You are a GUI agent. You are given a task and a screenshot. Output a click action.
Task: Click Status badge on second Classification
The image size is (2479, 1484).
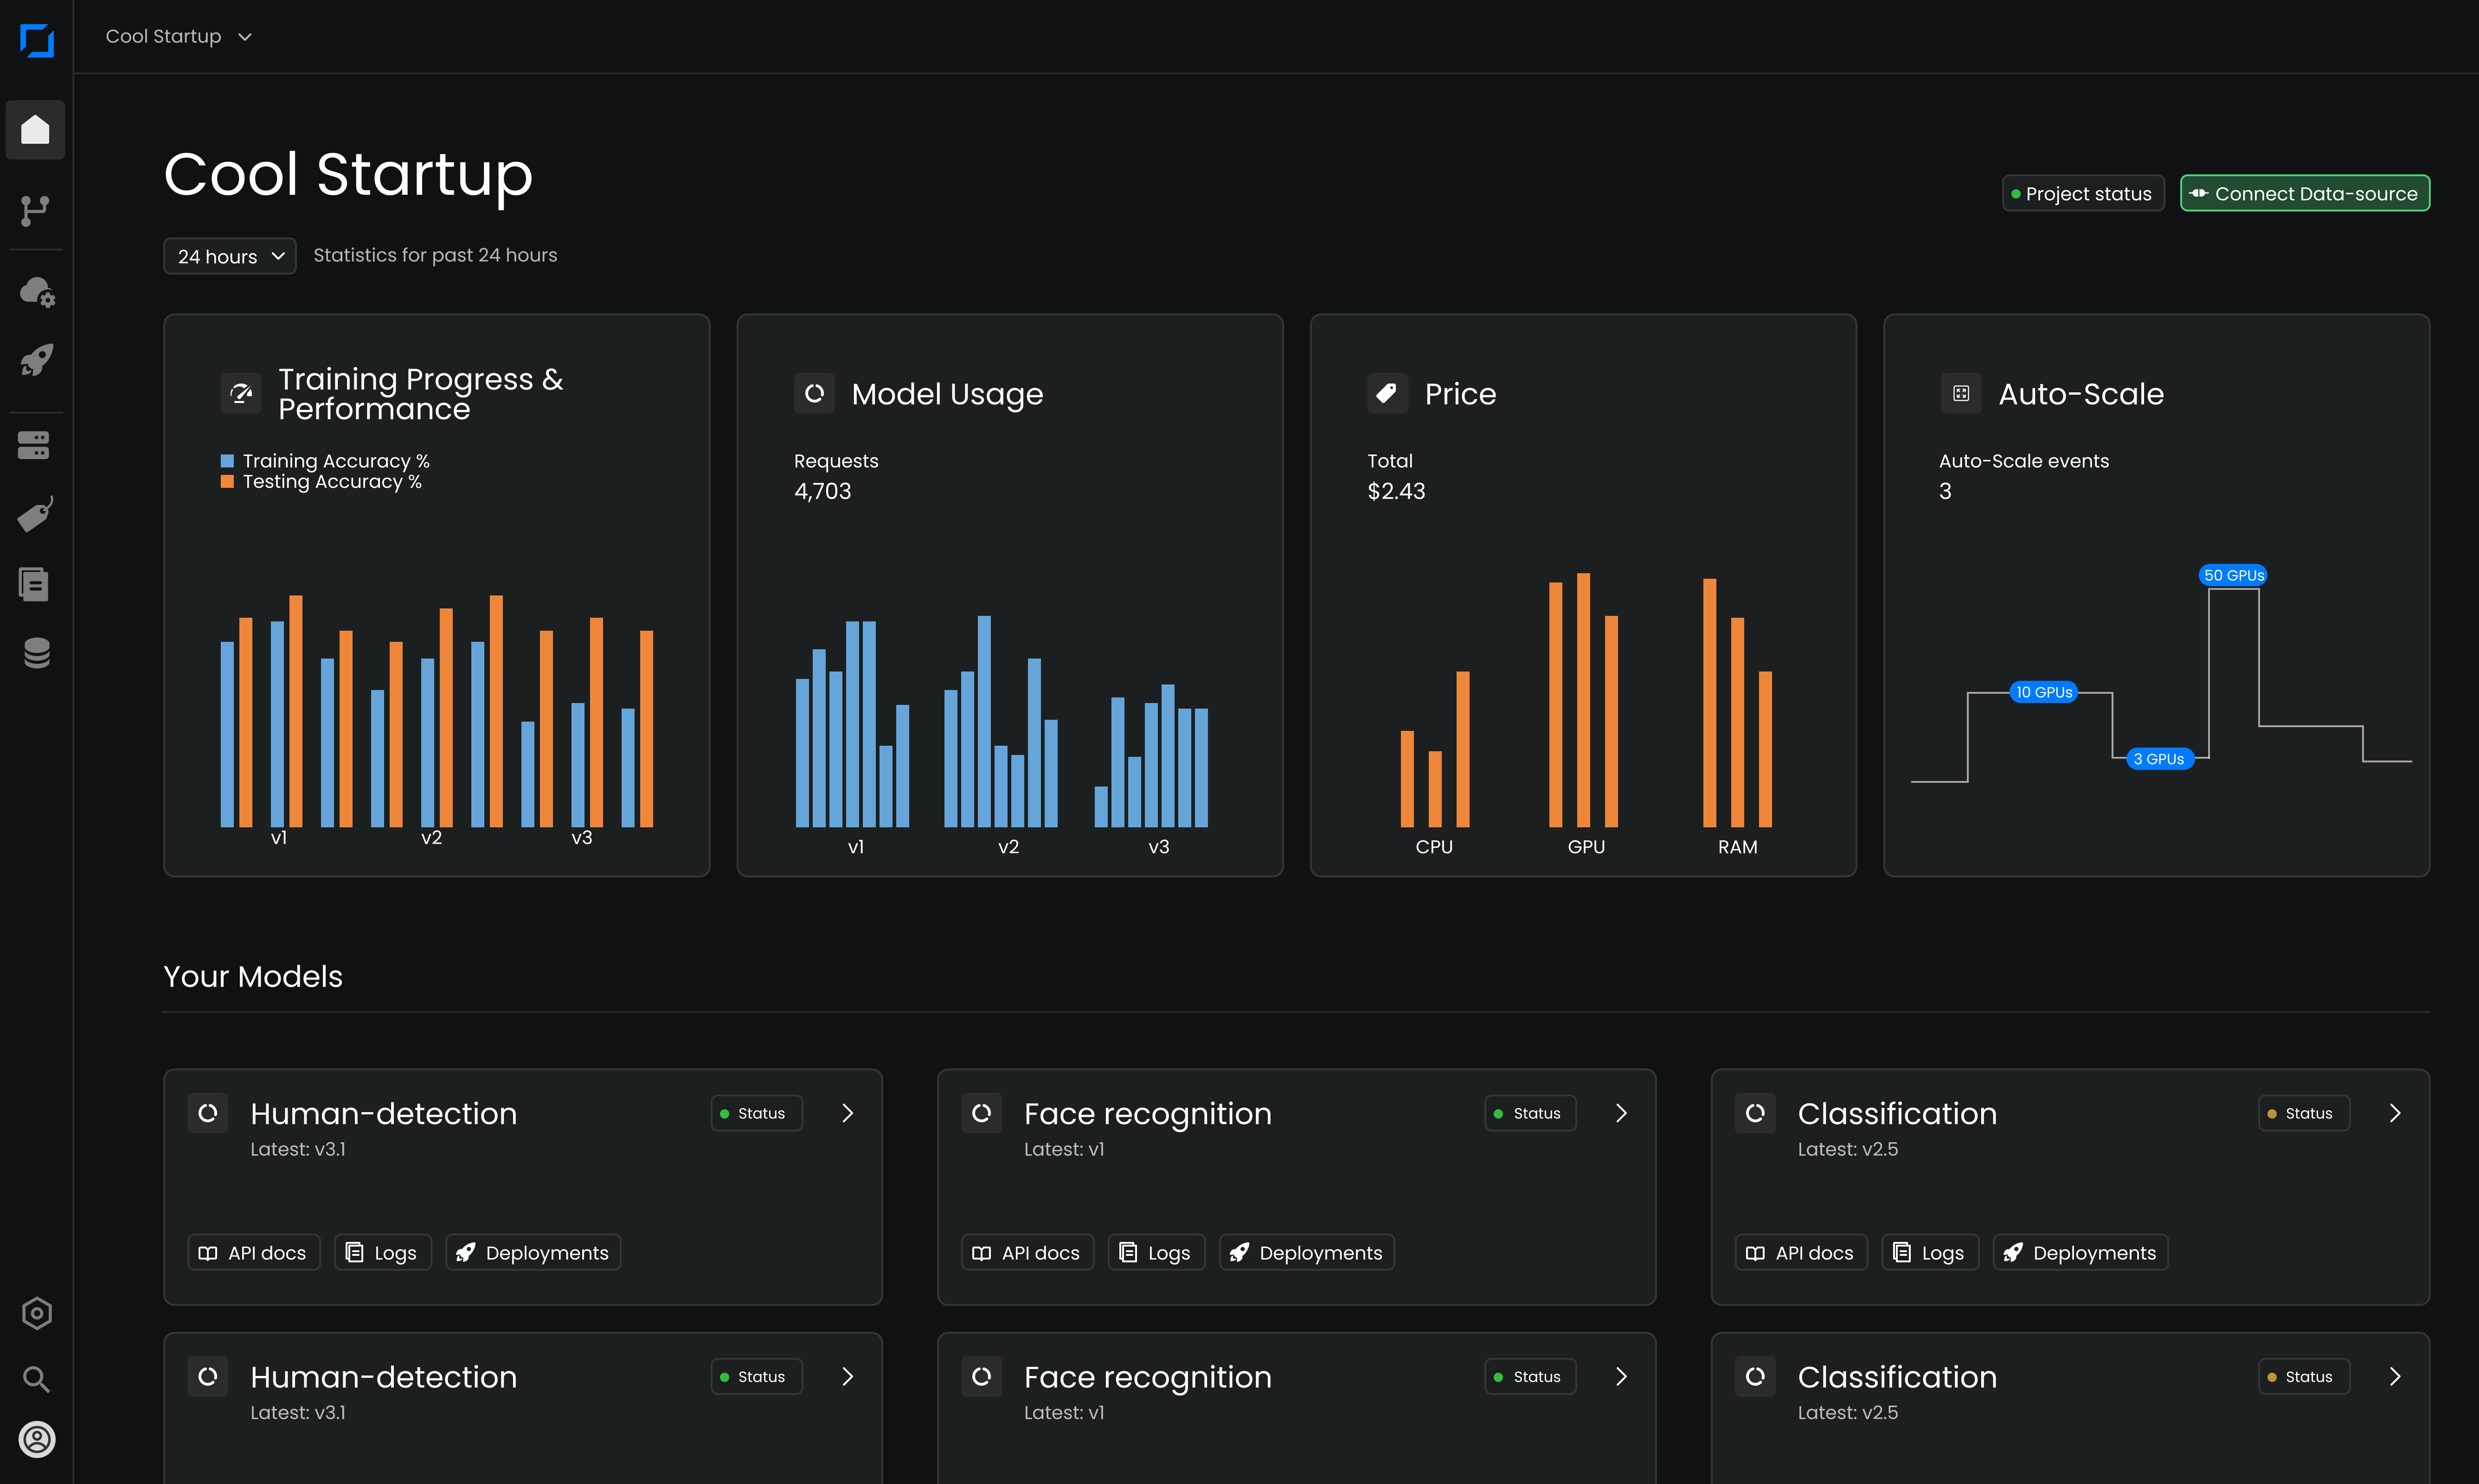point(2304,1377)
